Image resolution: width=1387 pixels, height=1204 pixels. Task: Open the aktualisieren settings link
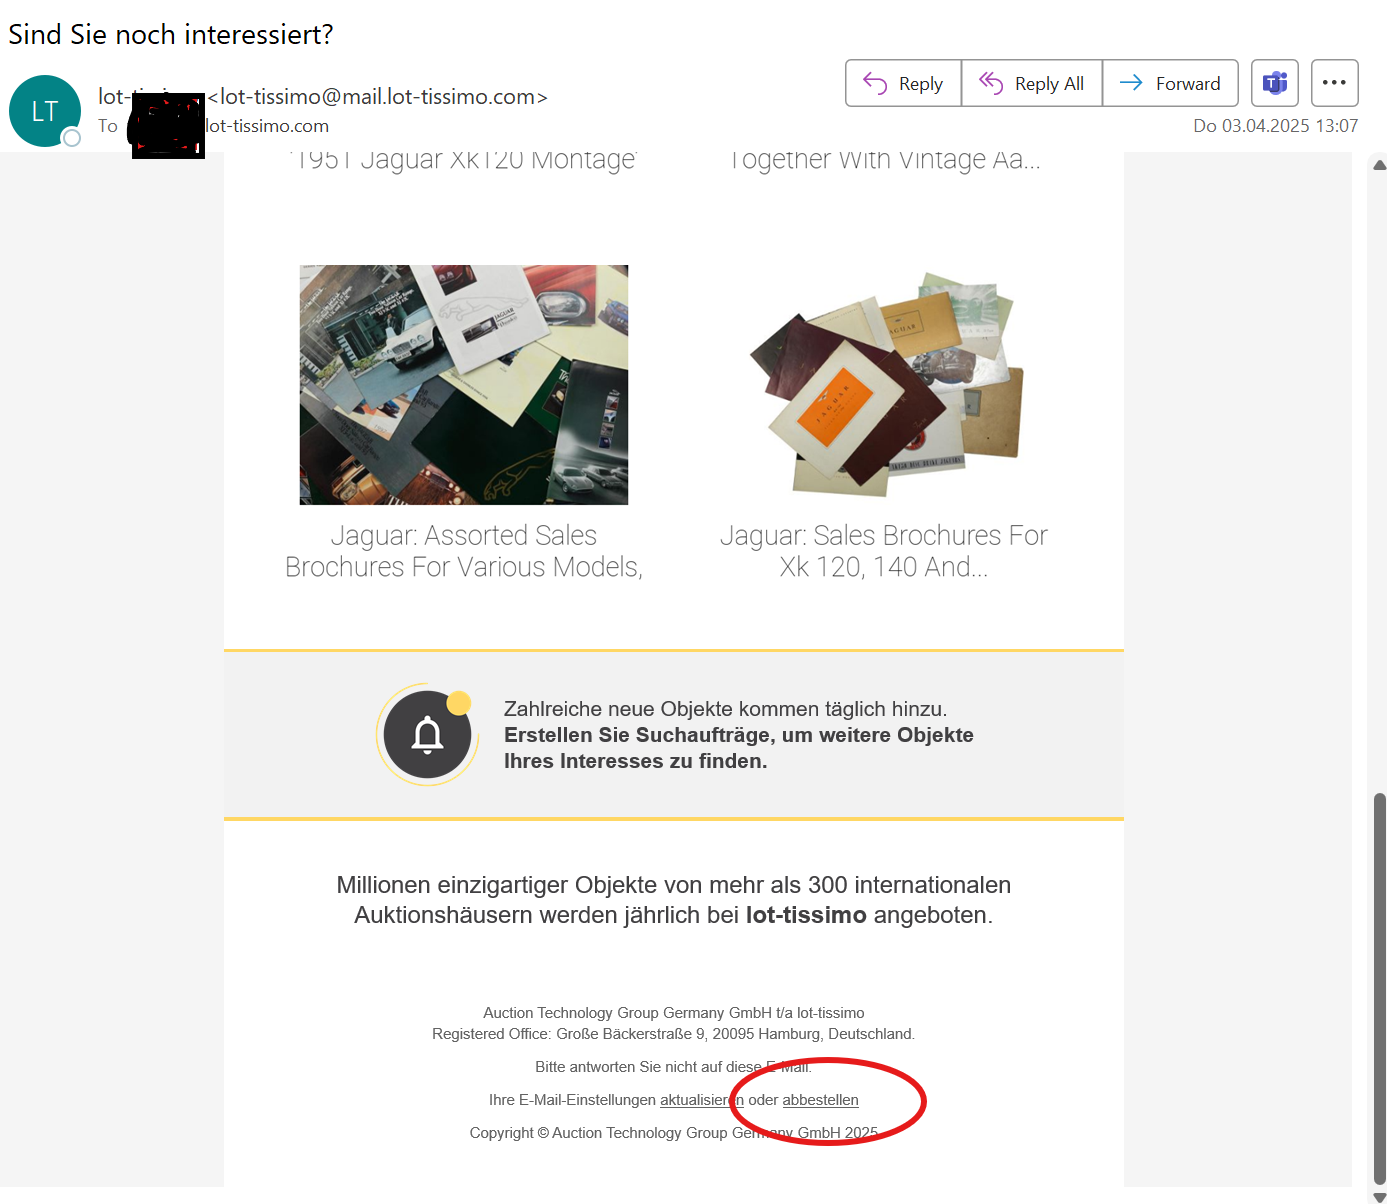pos(702,1100)
